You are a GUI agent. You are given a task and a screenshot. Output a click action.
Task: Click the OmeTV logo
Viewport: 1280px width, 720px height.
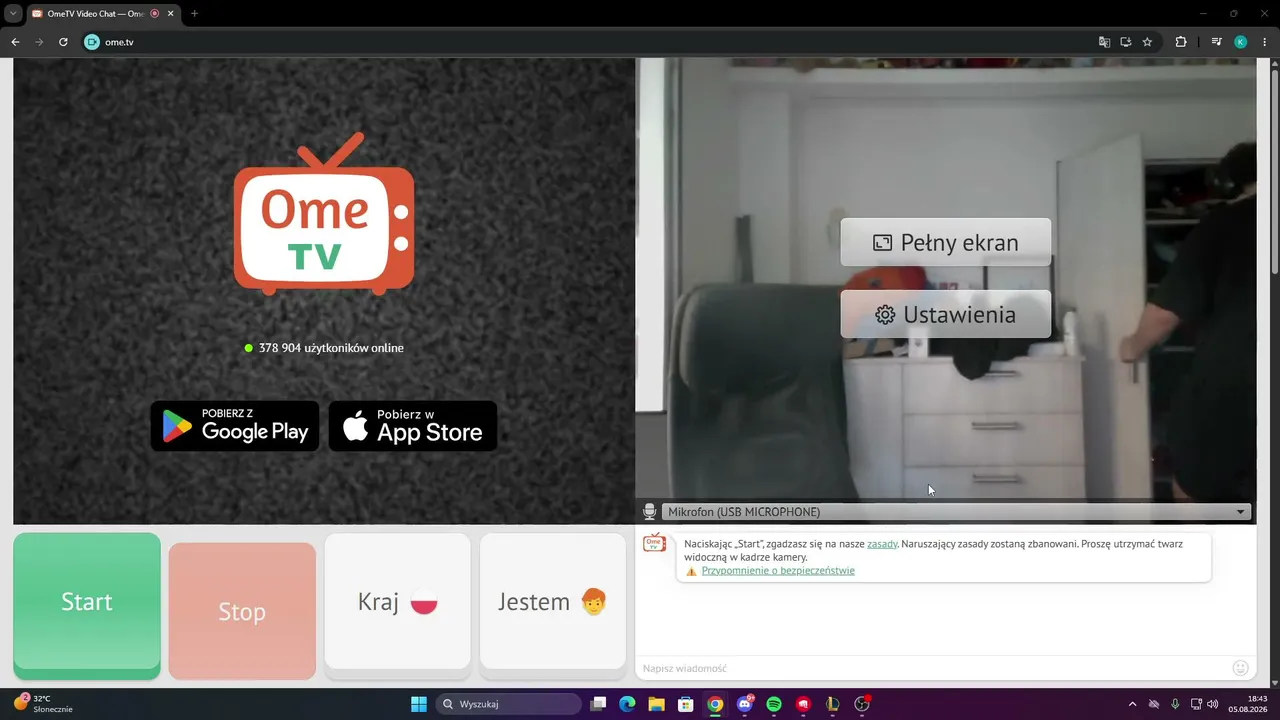pos(324,214)
